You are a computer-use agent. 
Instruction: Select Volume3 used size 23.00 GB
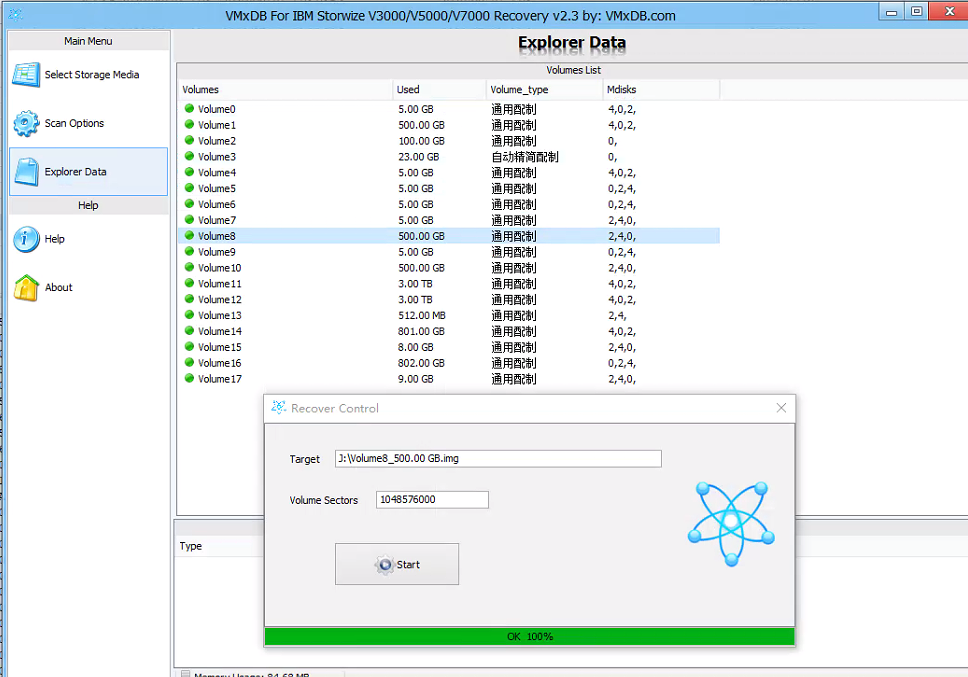(419, 157)
